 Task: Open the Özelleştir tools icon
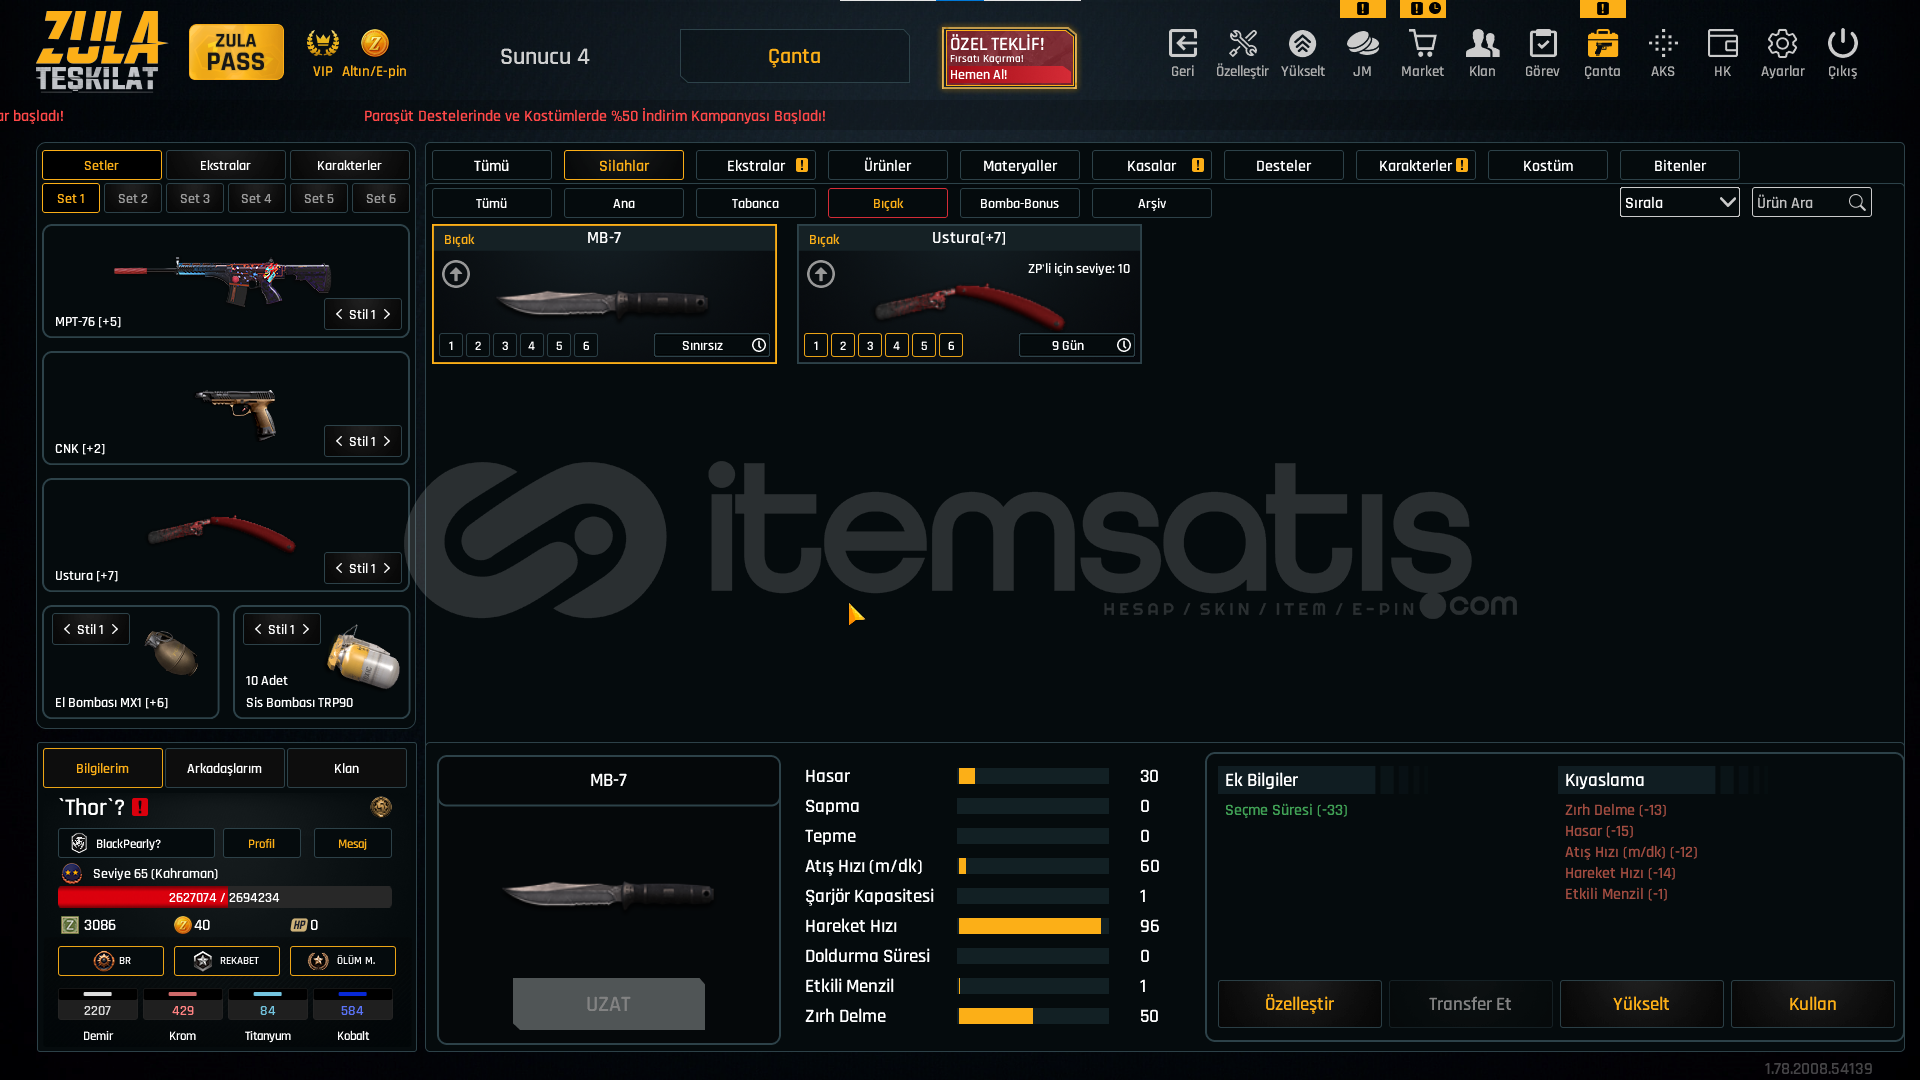click(x=1242, y=44)
